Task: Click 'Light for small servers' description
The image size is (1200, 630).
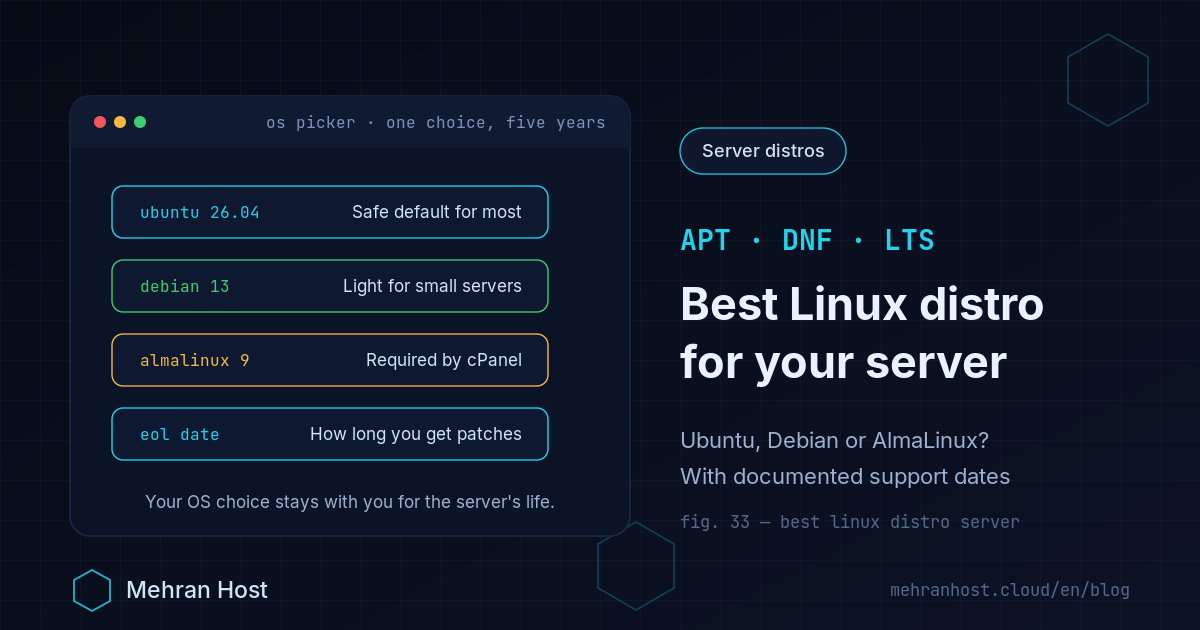Action: tap(432, 286)
